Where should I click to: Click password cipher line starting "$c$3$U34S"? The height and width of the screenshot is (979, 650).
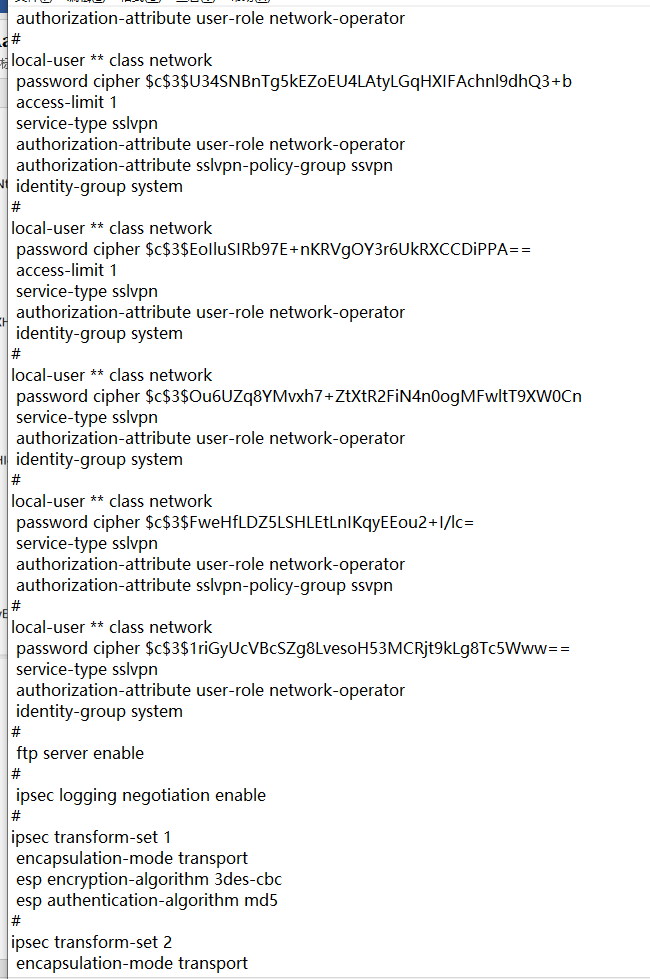294,81
